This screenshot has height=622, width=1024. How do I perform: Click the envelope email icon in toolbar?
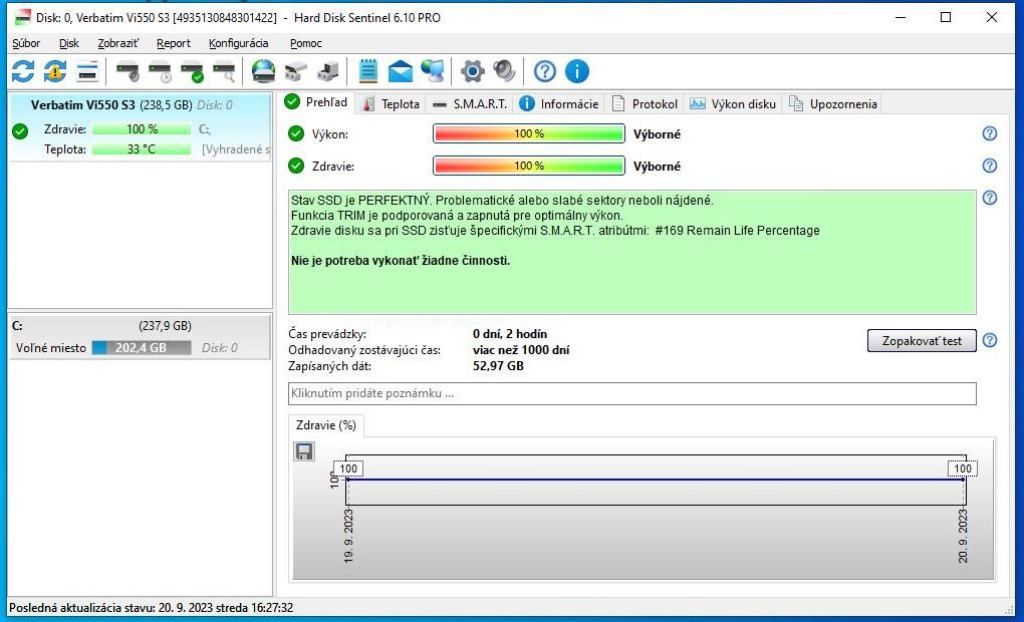point(400,71)
